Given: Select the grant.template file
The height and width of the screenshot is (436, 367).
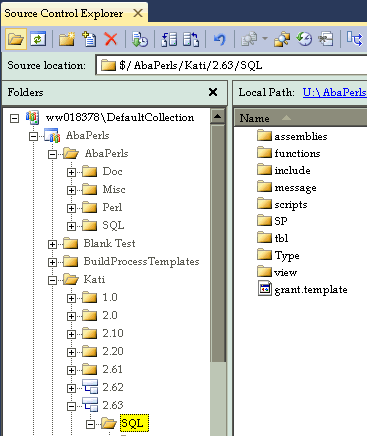Looking at the screenshot, I should 311,290.
